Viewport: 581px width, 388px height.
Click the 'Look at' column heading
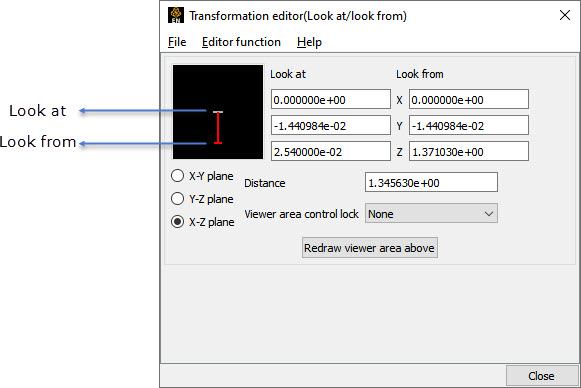point(288,74)
